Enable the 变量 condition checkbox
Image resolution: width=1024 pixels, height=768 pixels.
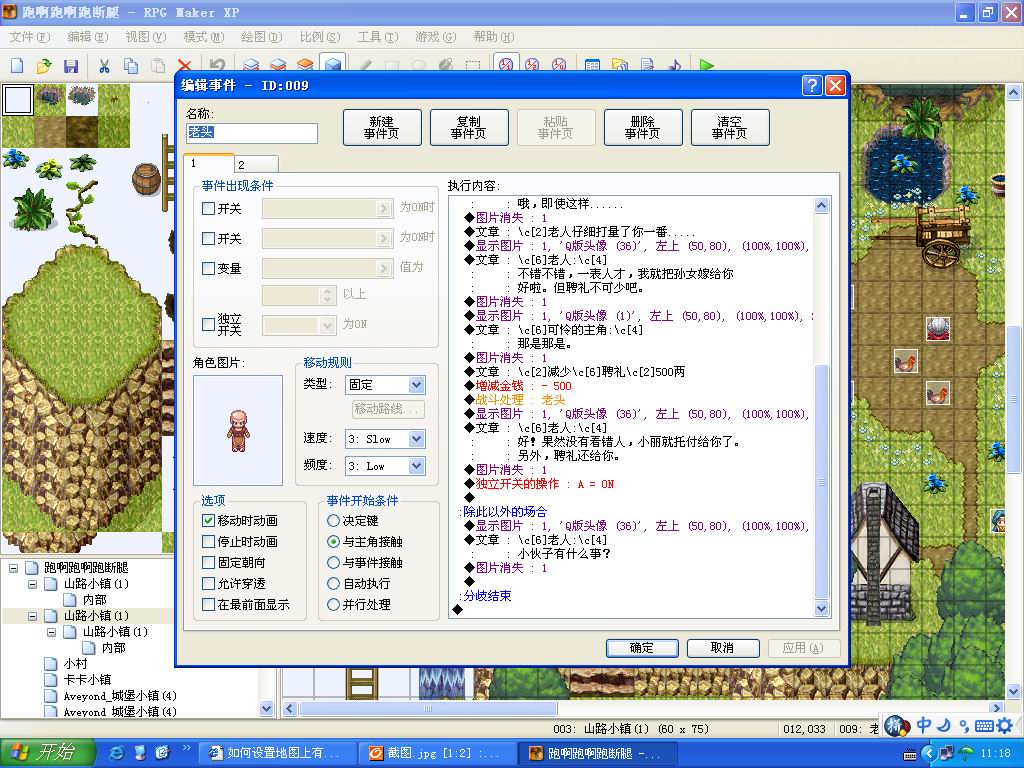[208, 268]
